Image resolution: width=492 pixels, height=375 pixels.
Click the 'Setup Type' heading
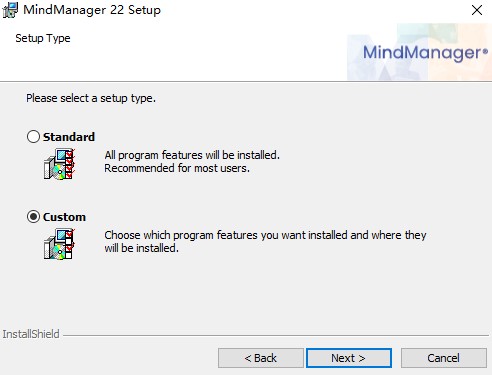tap(43, 38)
